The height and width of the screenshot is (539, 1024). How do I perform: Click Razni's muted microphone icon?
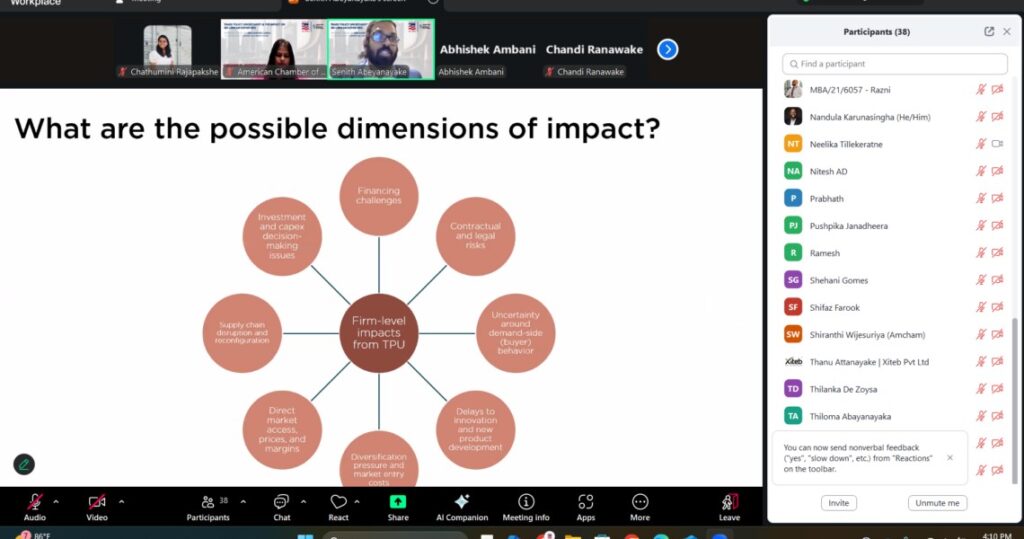pyautogui.click(x=981, y=90)
